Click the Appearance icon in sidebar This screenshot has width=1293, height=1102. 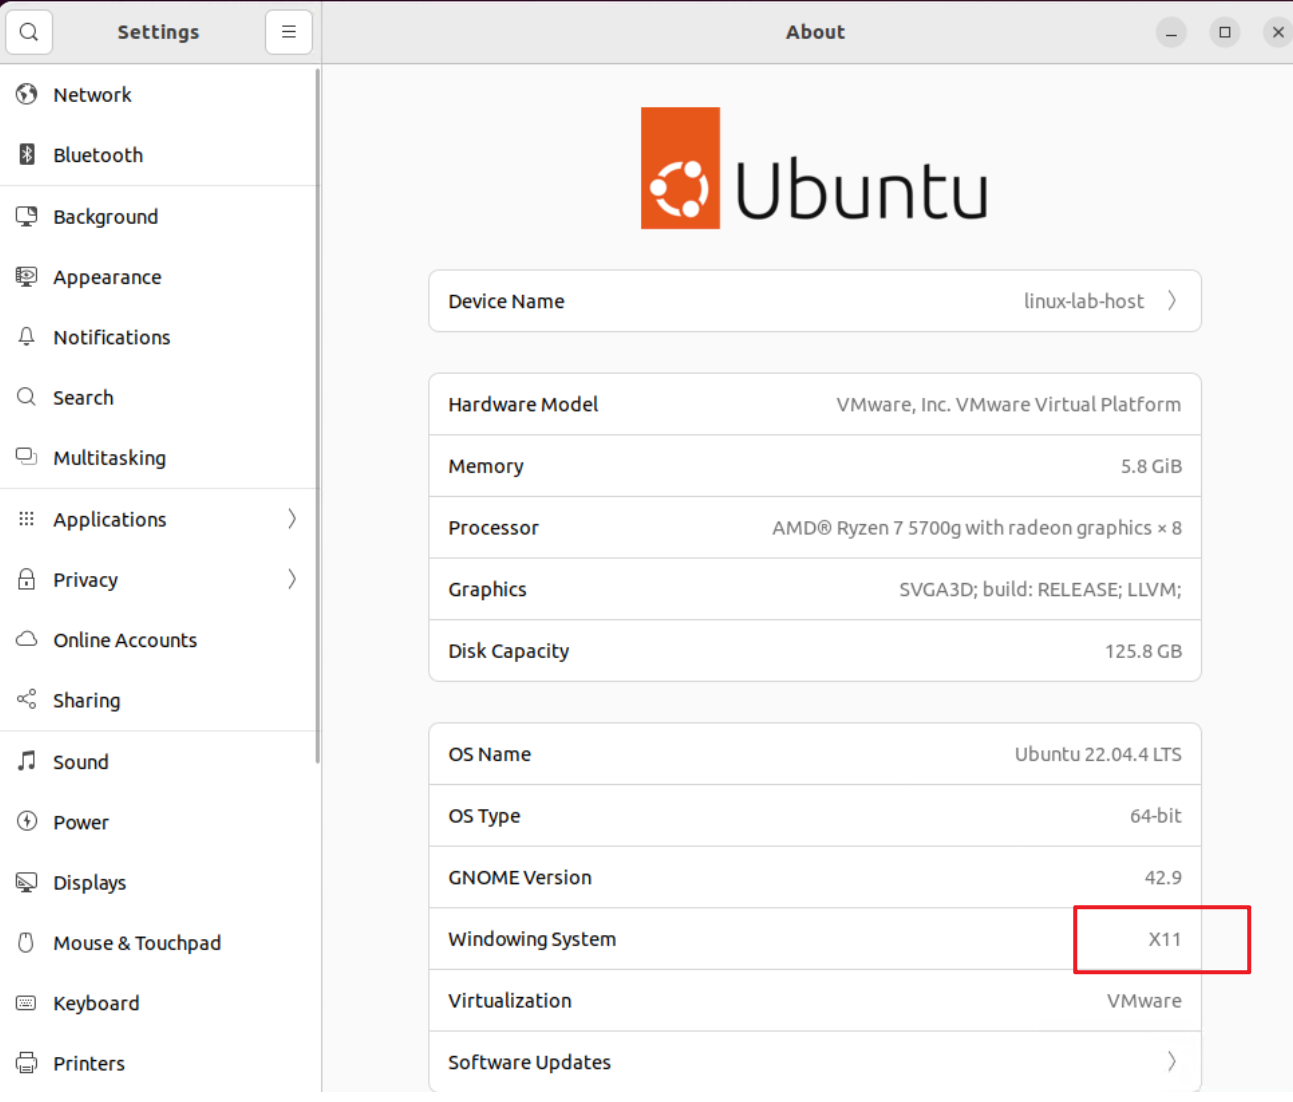[x=27, y=276]
